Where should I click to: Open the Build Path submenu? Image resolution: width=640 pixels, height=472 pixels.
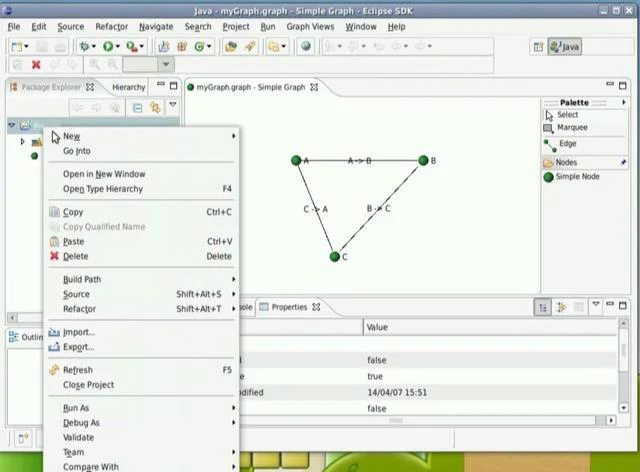tap(141, 279)
